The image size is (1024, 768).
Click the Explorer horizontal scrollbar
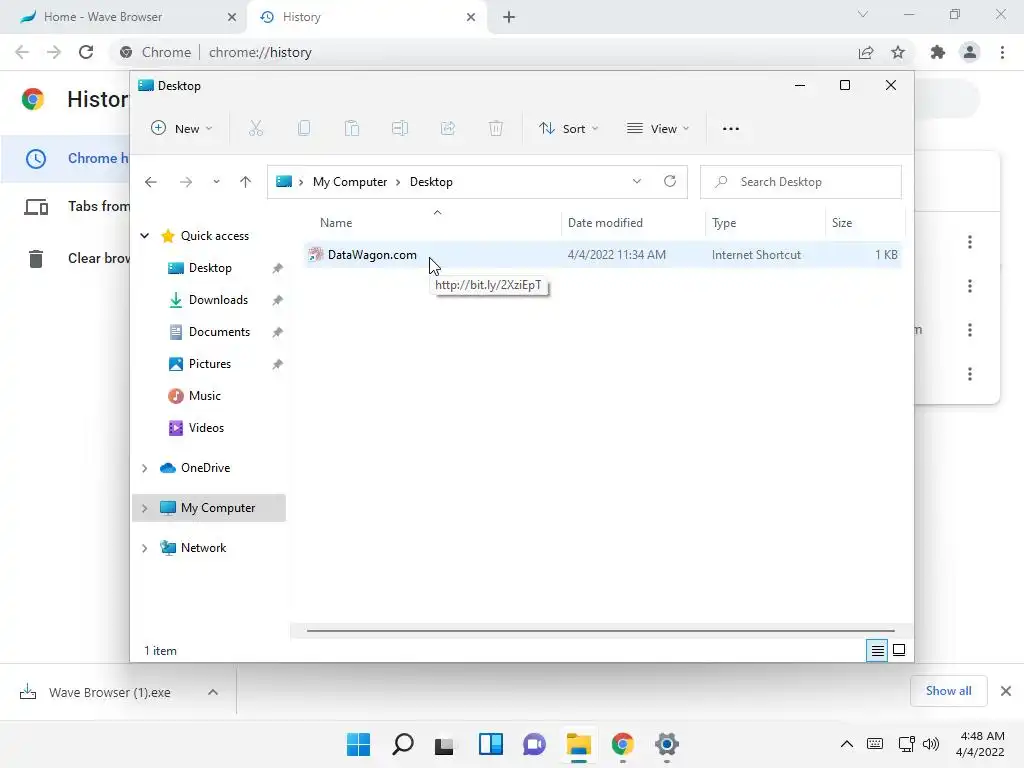click(x=601, y=631)
